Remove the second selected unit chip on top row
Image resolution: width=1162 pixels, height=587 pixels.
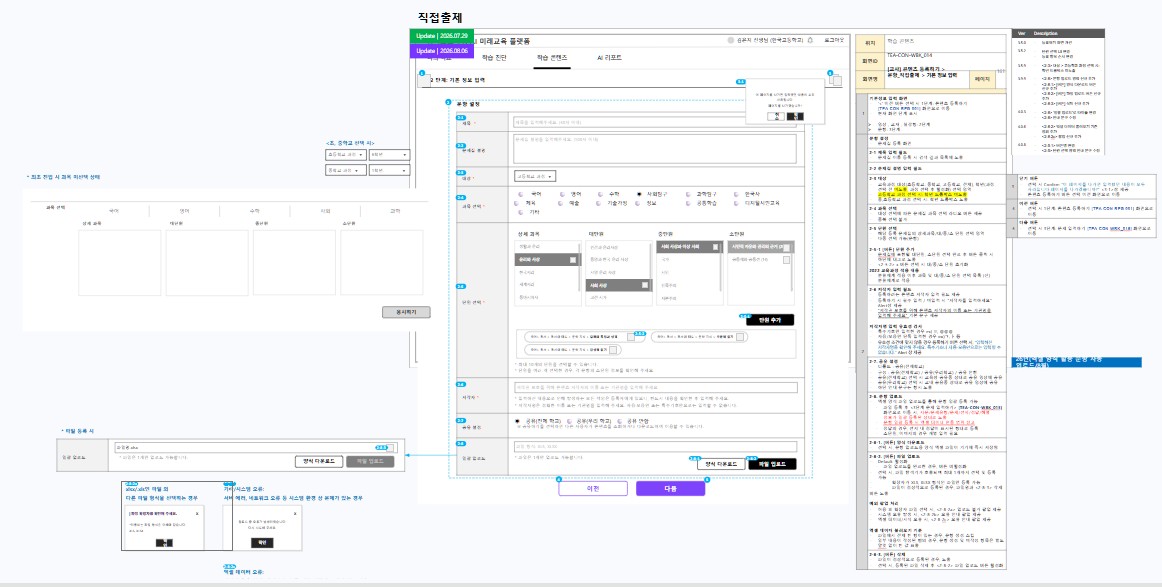740,336
